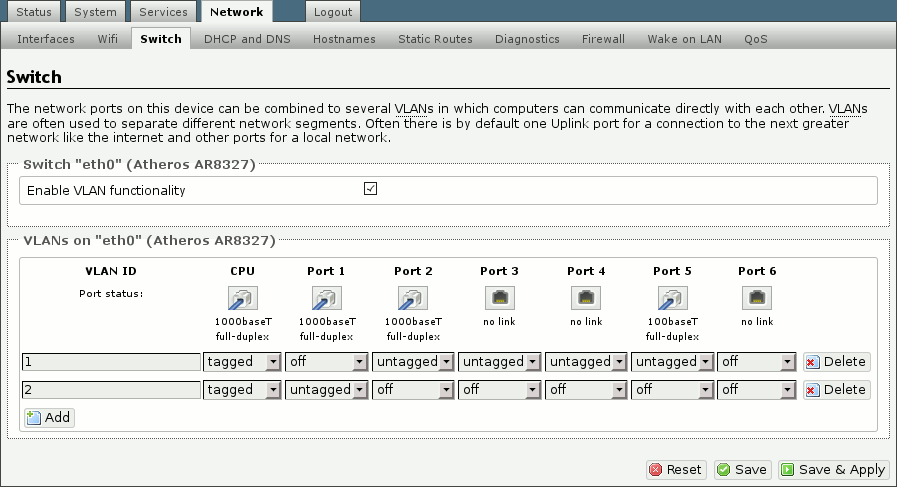The height and width of the screenshot is (487, 897).
Task: Add a new VLAN entry
Action: click(x=49, y=418)
